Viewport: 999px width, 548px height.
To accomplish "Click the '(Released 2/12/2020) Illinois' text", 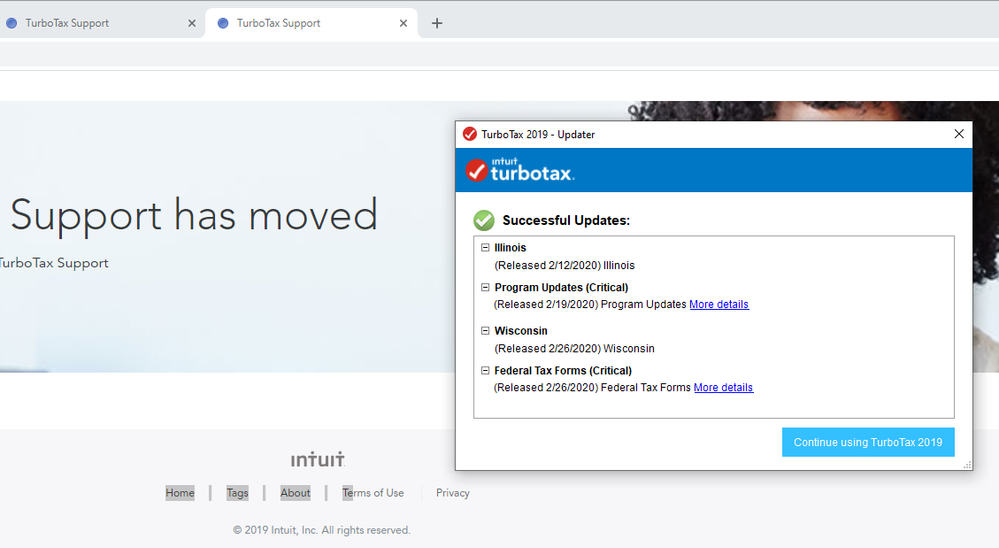I will [x=564, y=265].
